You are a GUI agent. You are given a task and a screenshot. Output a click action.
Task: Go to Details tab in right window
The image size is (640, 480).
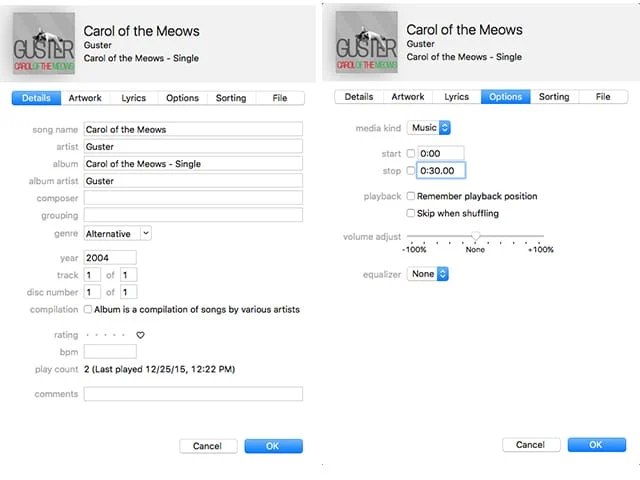(x=359, y=97)
